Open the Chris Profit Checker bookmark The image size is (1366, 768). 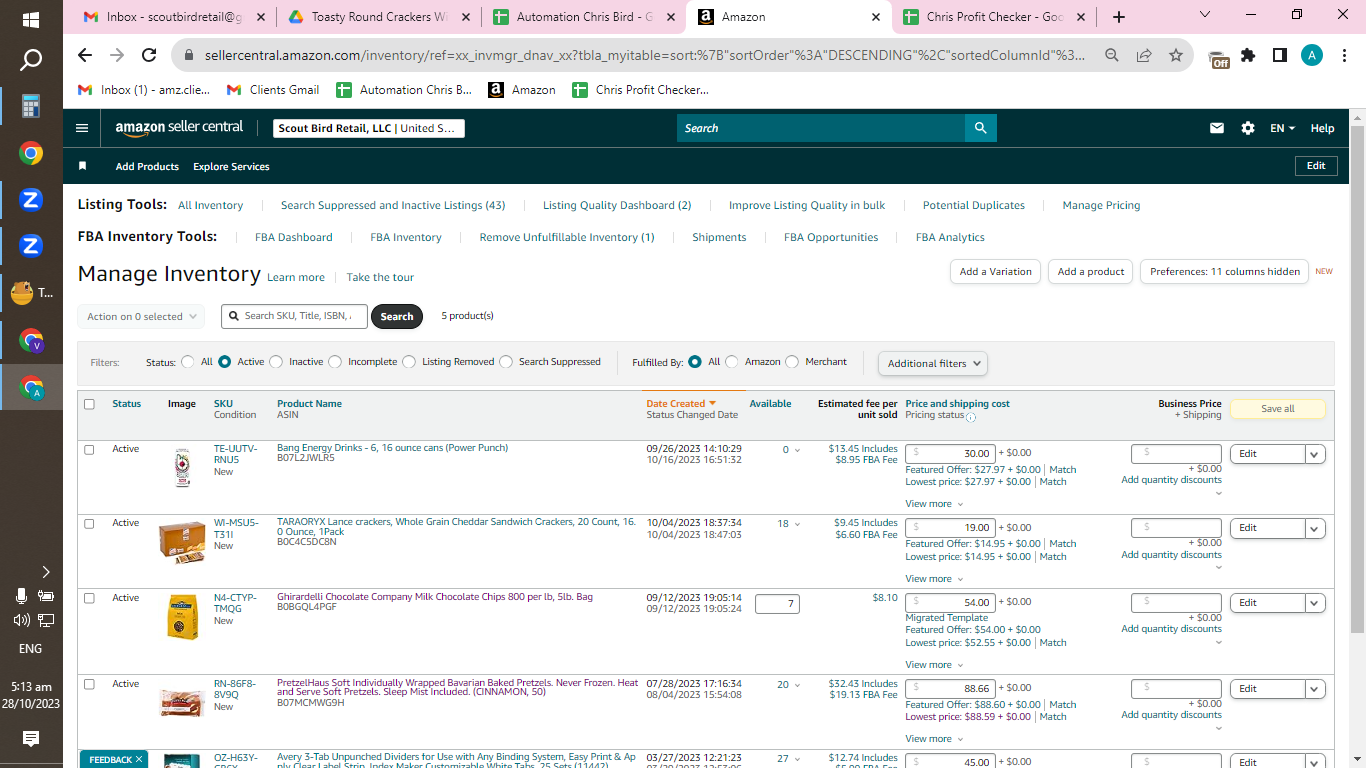(x=640, y=90)
